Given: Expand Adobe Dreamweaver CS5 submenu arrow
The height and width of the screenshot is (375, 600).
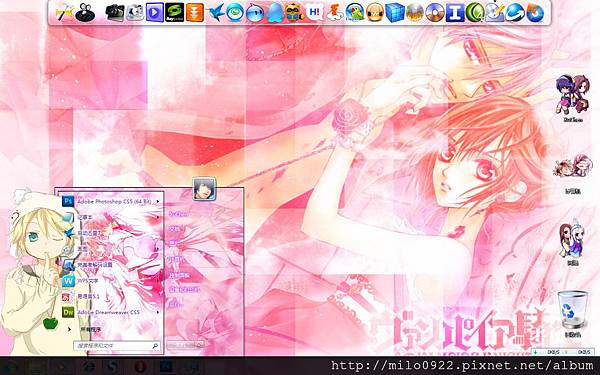Looking at the screenshot, I should [x=158, y=312].
